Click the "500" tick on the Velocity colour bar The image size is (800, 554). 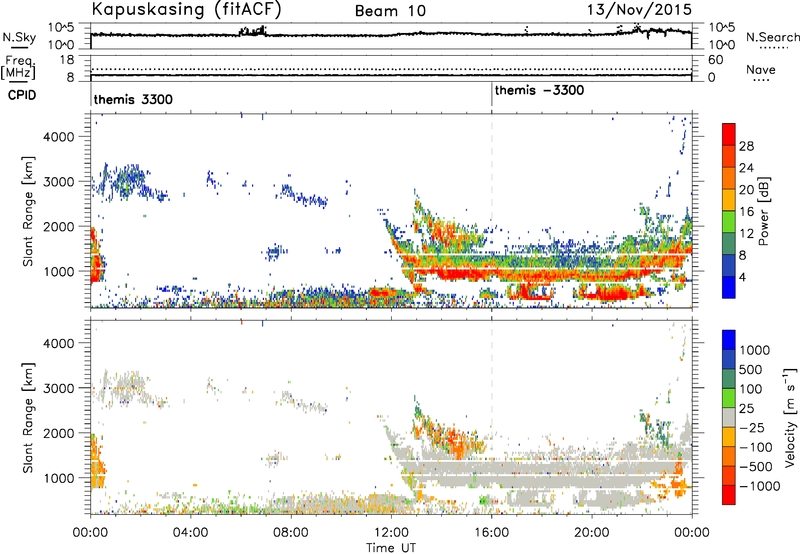click(x=751, y=369)
